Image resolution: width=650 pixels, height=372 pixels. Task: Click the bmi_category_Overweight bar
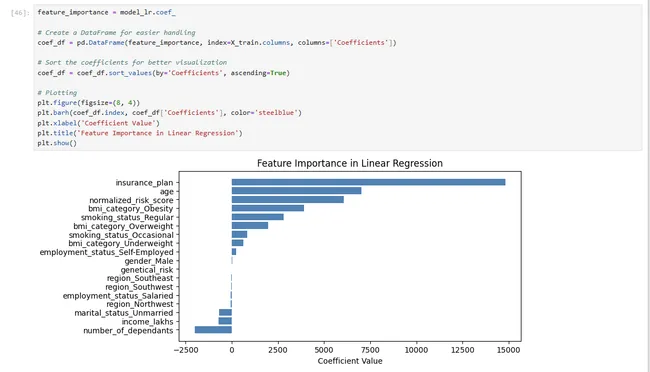[250, 226]
